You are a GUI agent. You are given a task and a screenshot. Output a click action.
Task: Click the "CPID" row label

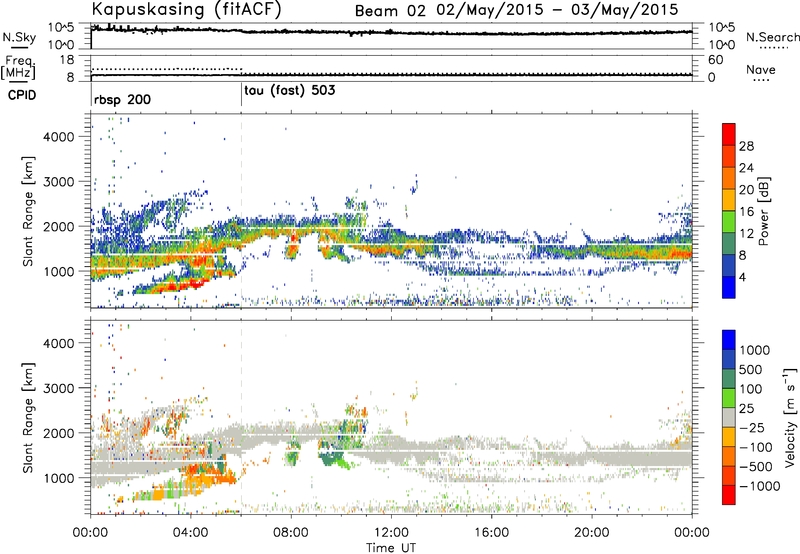coord(22,95)
